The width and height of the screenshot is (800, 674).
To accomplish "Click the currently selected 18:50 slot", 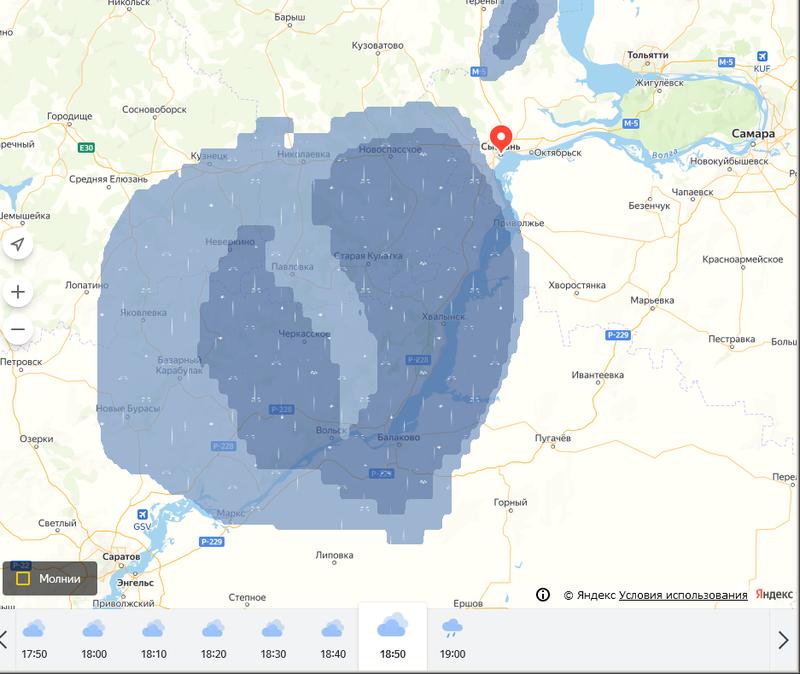I will pos(392,637).
